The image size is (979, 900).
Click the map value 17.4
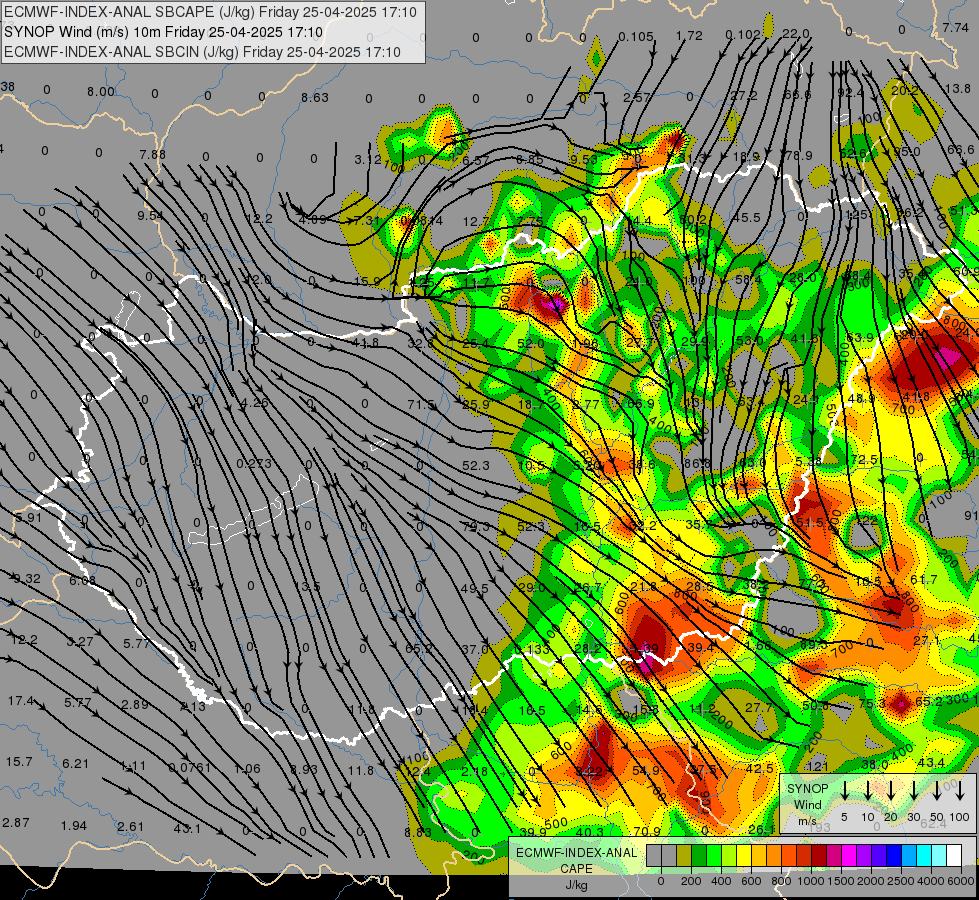pyautogui.click(x=21, y=701)
